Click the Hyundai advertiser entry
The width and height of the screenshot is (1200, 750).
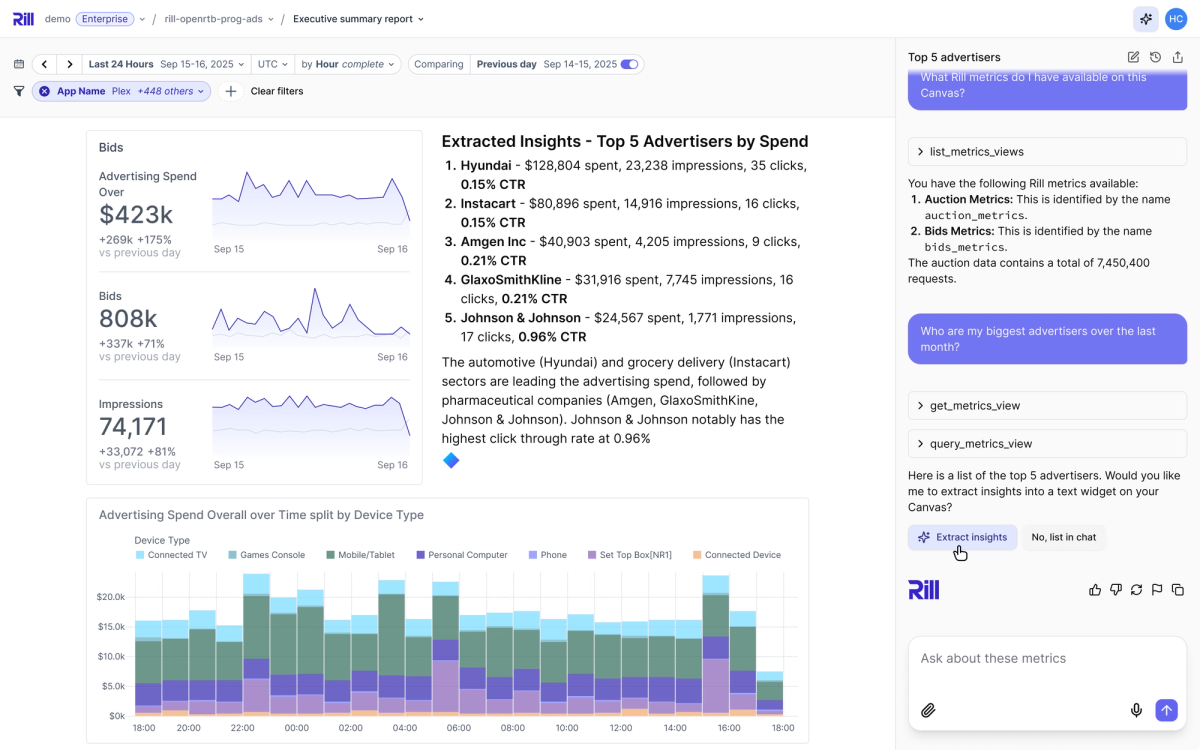[x=633, y=175]
